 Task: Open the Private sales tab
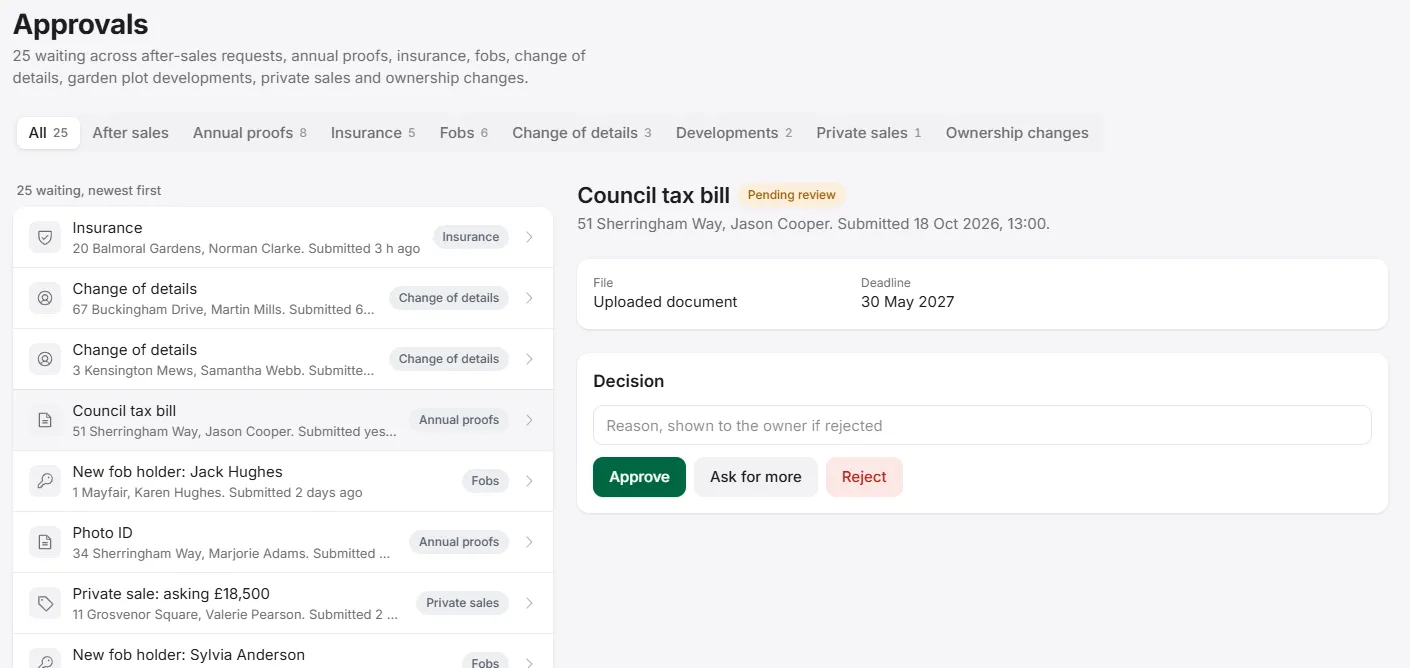click(869, 133)
